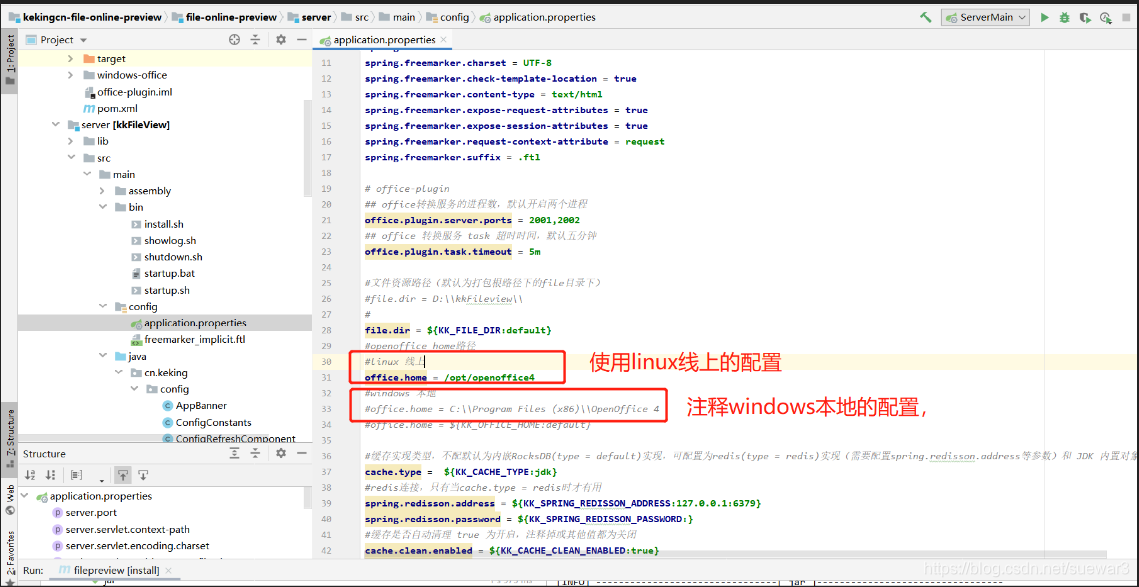1139x587 pixels.
Task: Open AppBanner class
Action: (193, 405)
